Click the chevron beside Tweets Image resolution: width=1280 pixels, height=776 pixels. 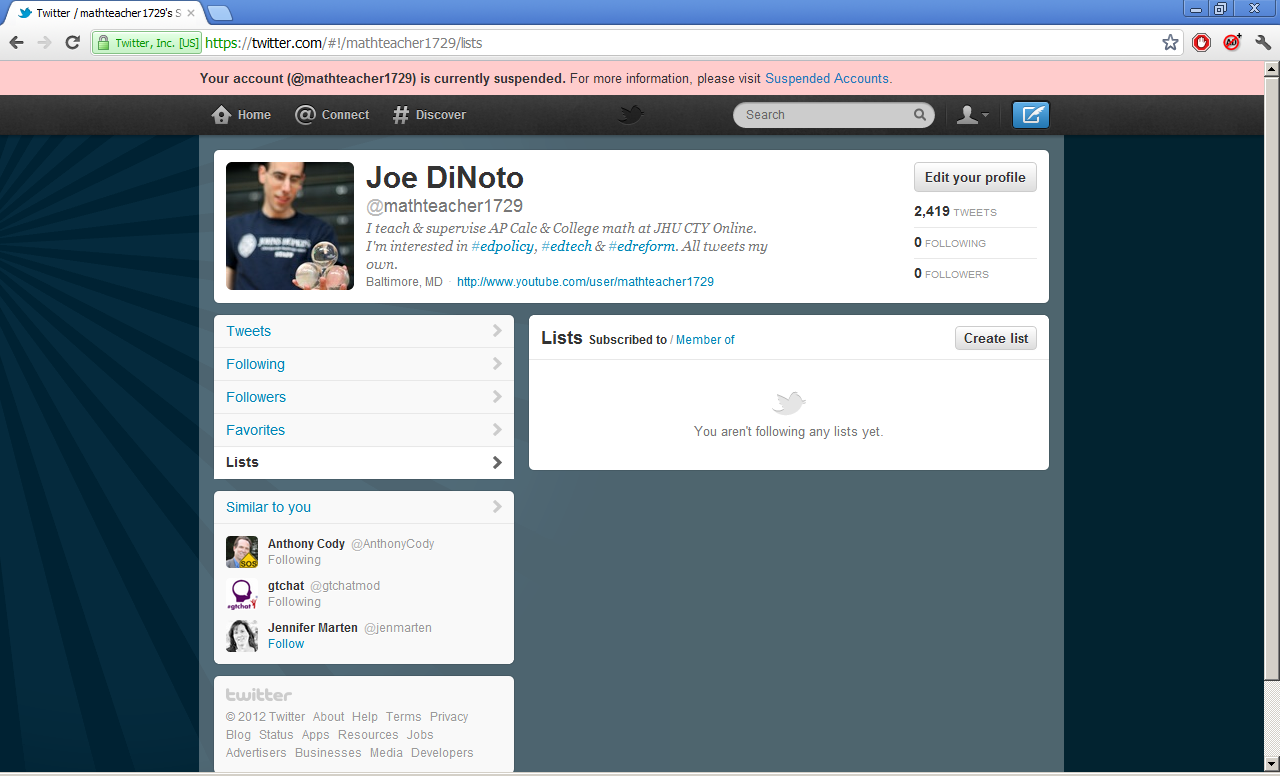click(x=497, y=331)
